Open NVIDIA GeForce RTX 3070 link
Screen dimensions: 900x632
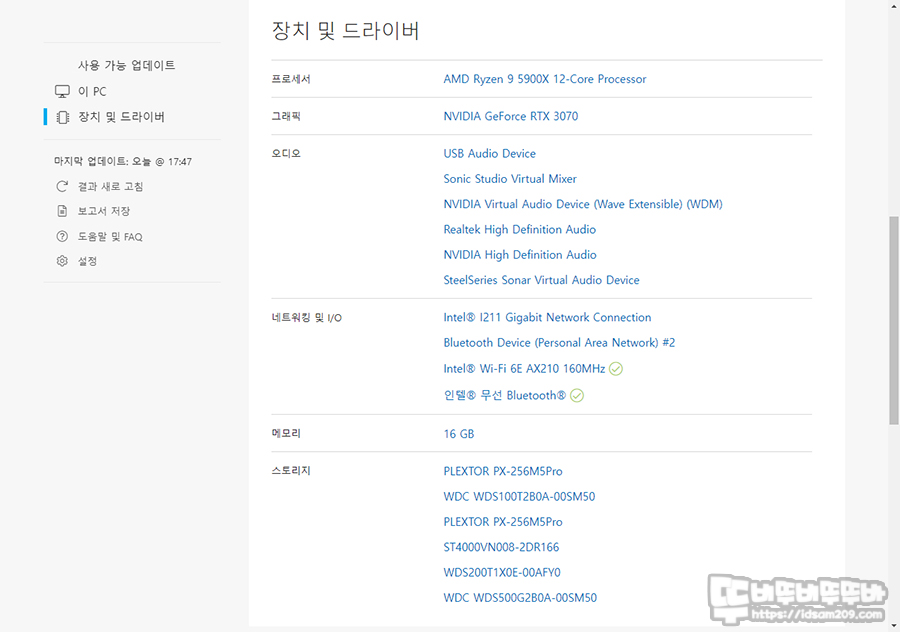point(511,116)
